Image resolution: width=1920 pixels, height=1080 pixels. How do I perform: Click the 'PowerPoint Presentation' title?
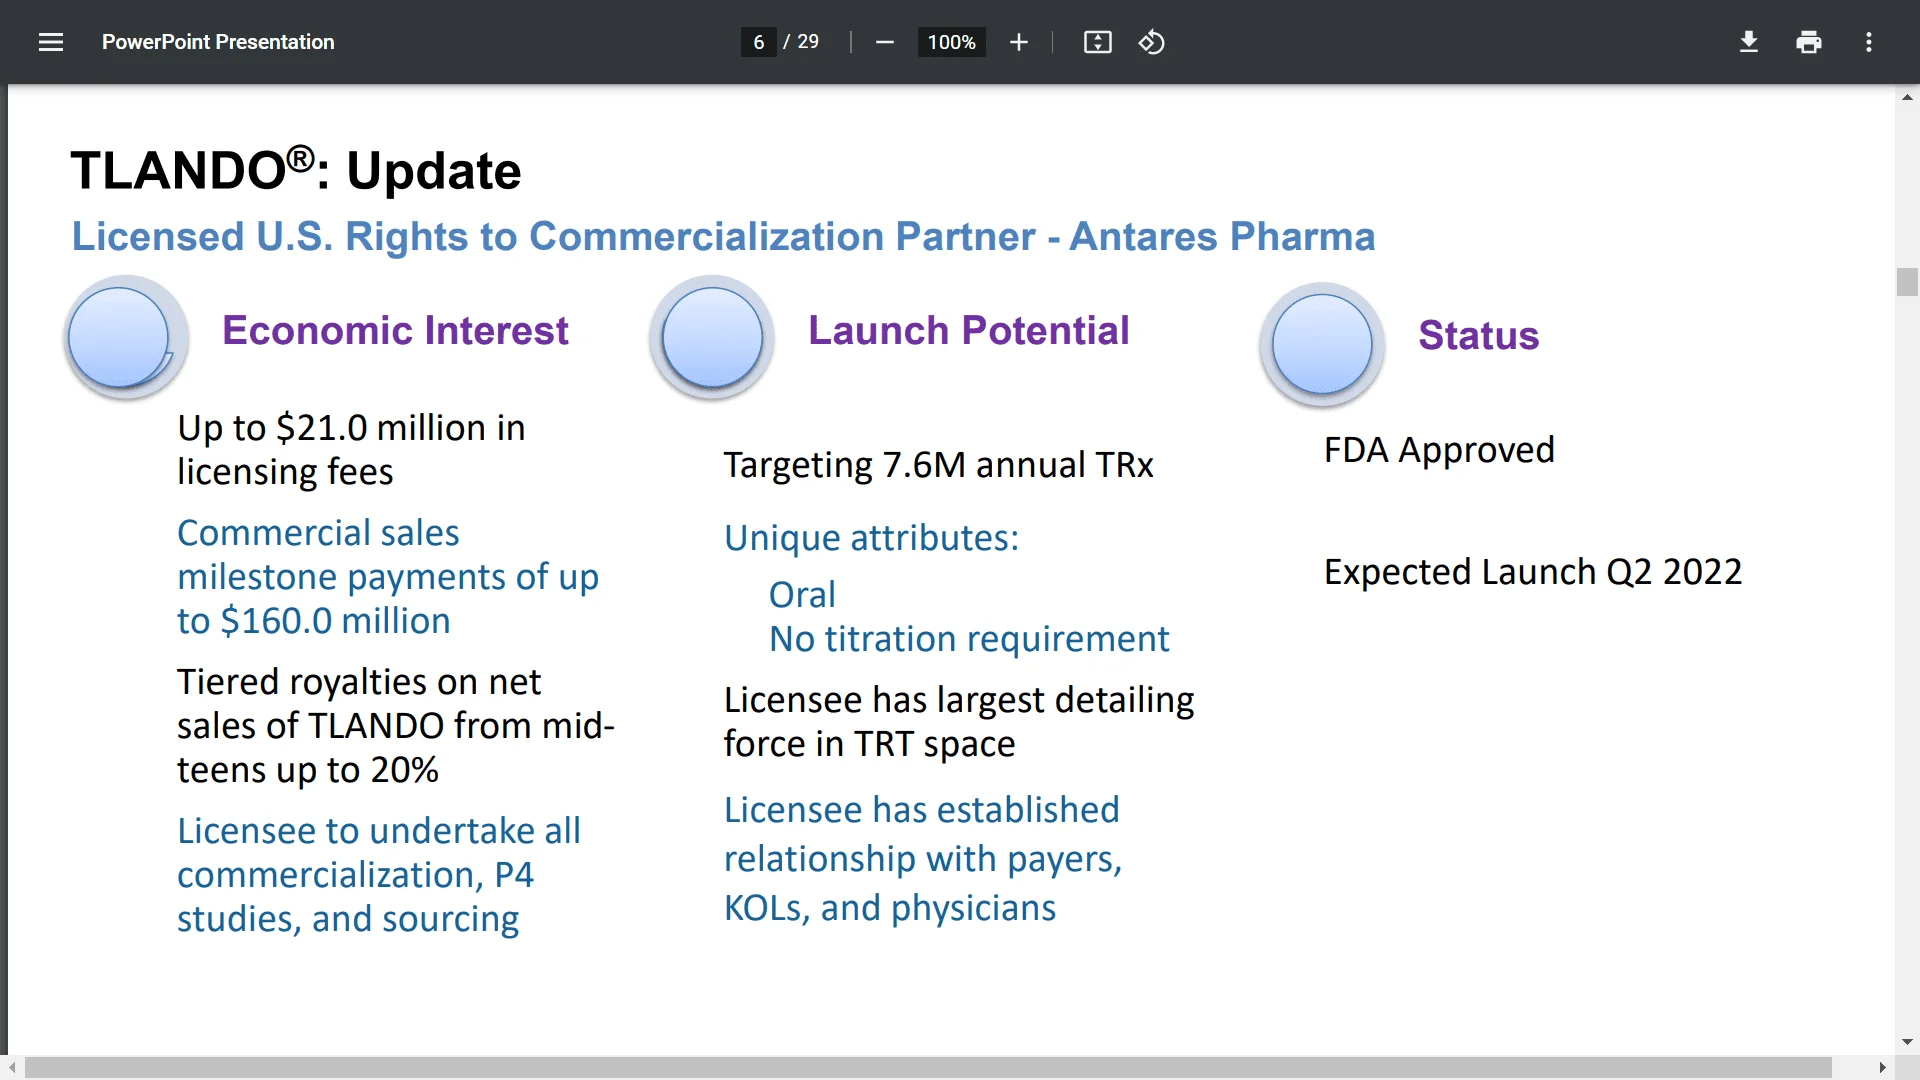coord(218,42)
